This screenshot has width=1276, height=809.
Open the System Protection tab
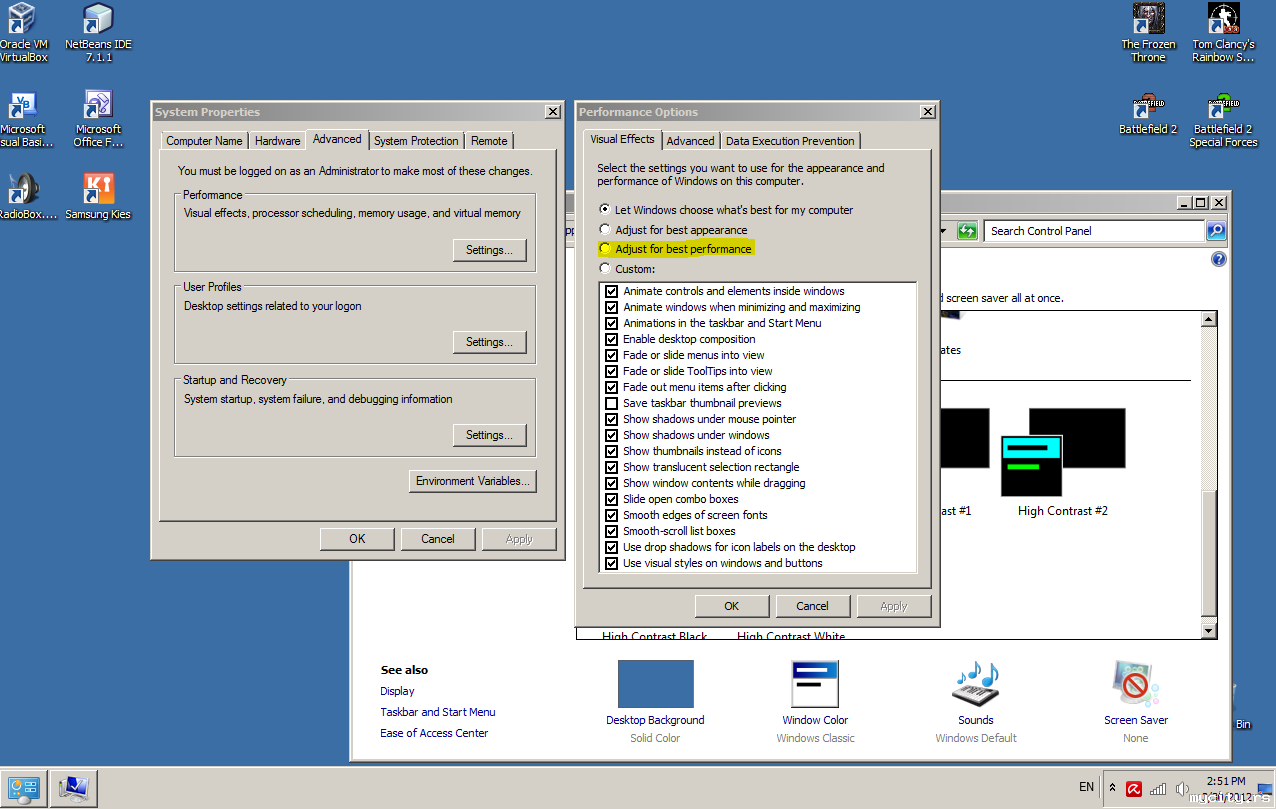pyautogui.click(x=416, y=141)
